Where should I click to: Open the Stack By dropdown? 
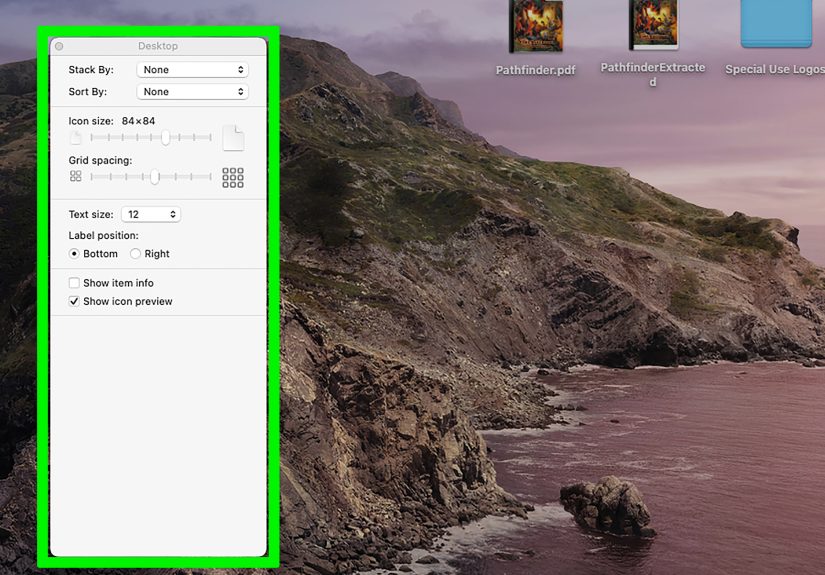192,69
